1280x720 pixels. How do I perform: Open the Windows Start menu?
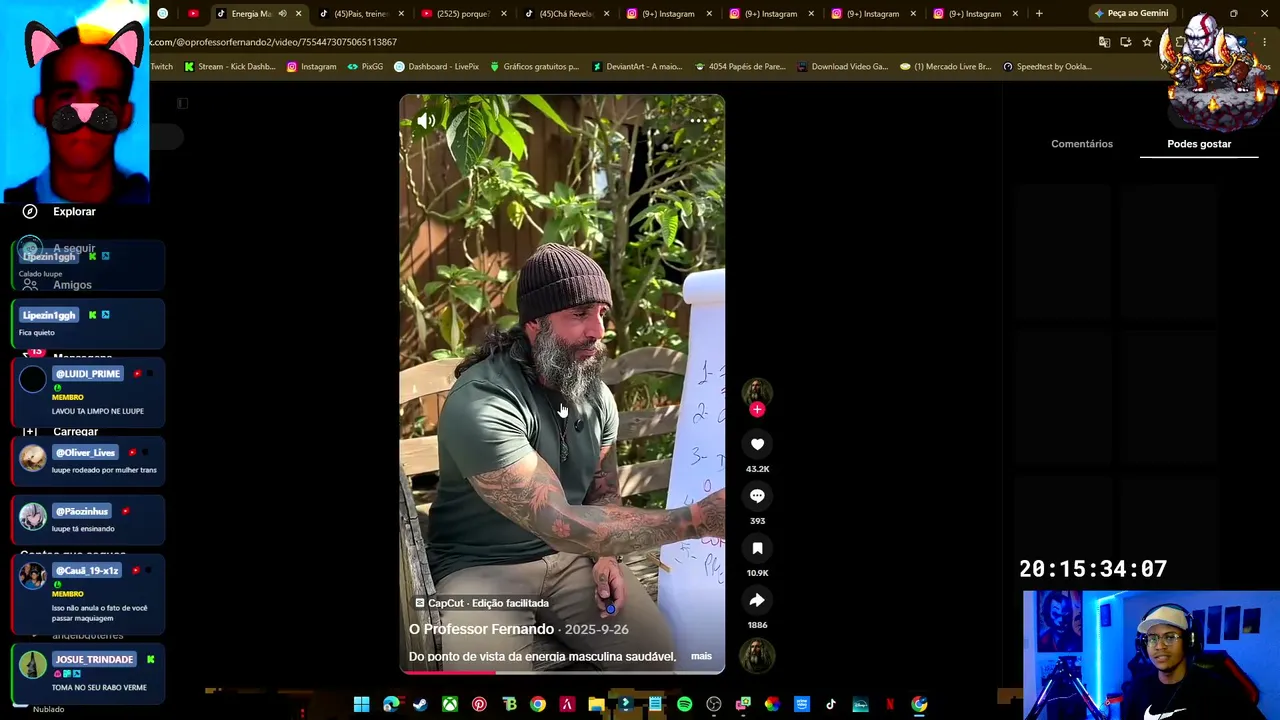[361, 704]
